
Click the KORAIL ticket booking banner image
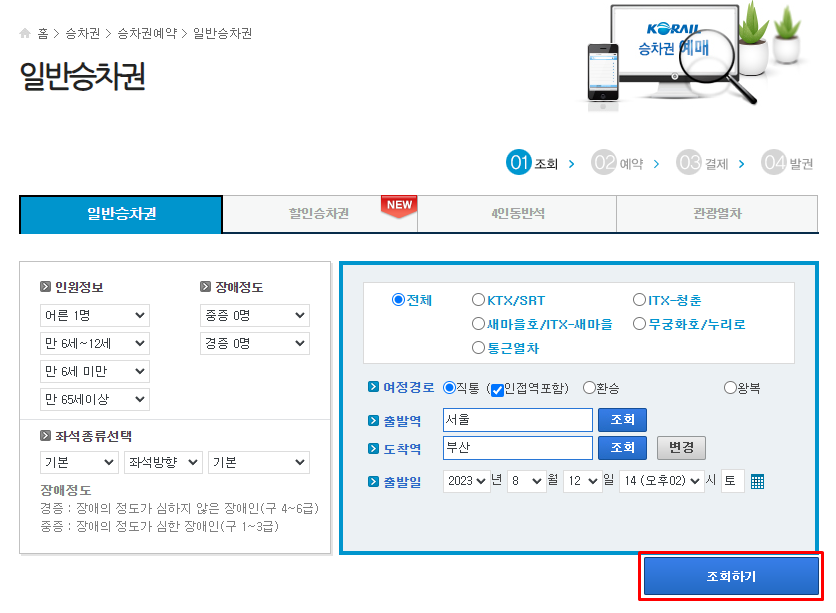tap(694, 55)
